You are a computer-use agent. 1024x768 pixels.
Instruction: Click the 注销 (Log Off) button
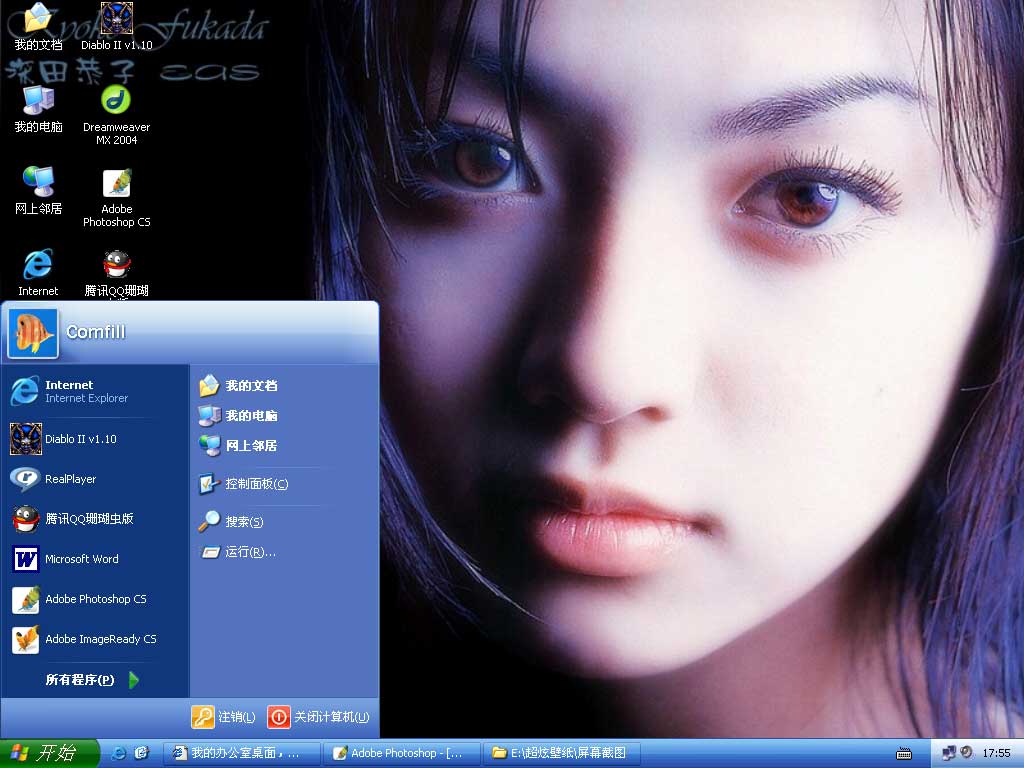[x=224, y=717]
